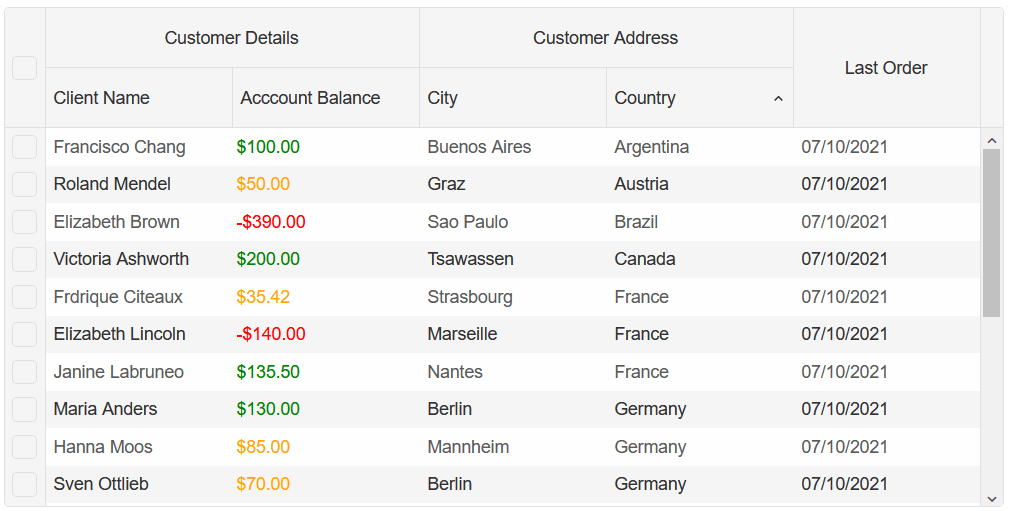The width and height of the screenshot is (1010, 511).
Task: Click the Last Order column header
Action: click(886, 68)
